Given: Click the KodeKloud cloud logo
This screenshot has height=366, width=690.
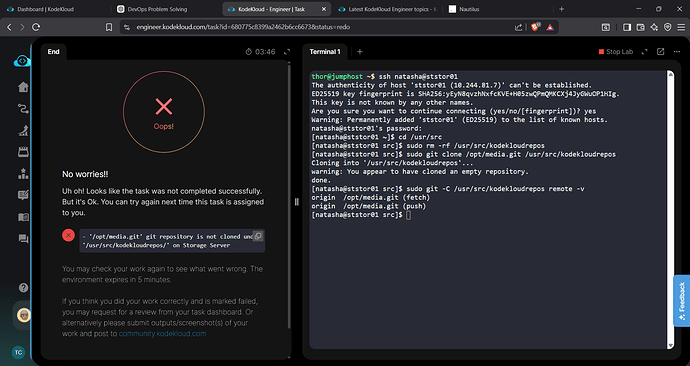Looking at the screenshot, I should [x=22, y=61].
